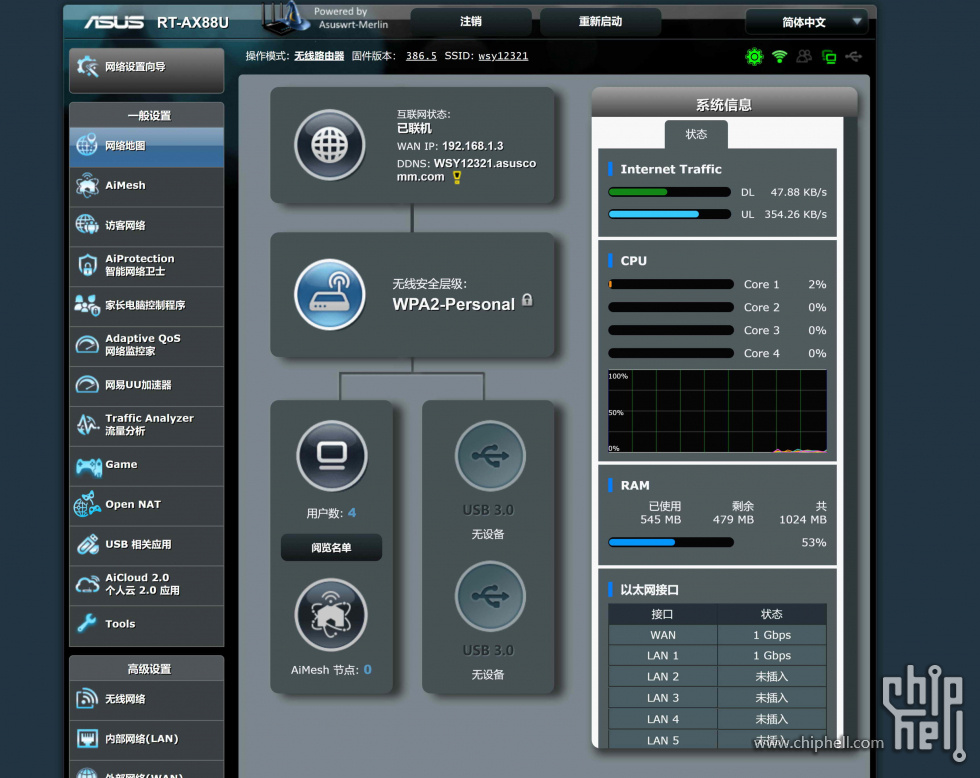This screenshot has width=980, height=778.
Task: Open parental controls (家长电脑控制程序) icon
Action: [x=87, y=305]
